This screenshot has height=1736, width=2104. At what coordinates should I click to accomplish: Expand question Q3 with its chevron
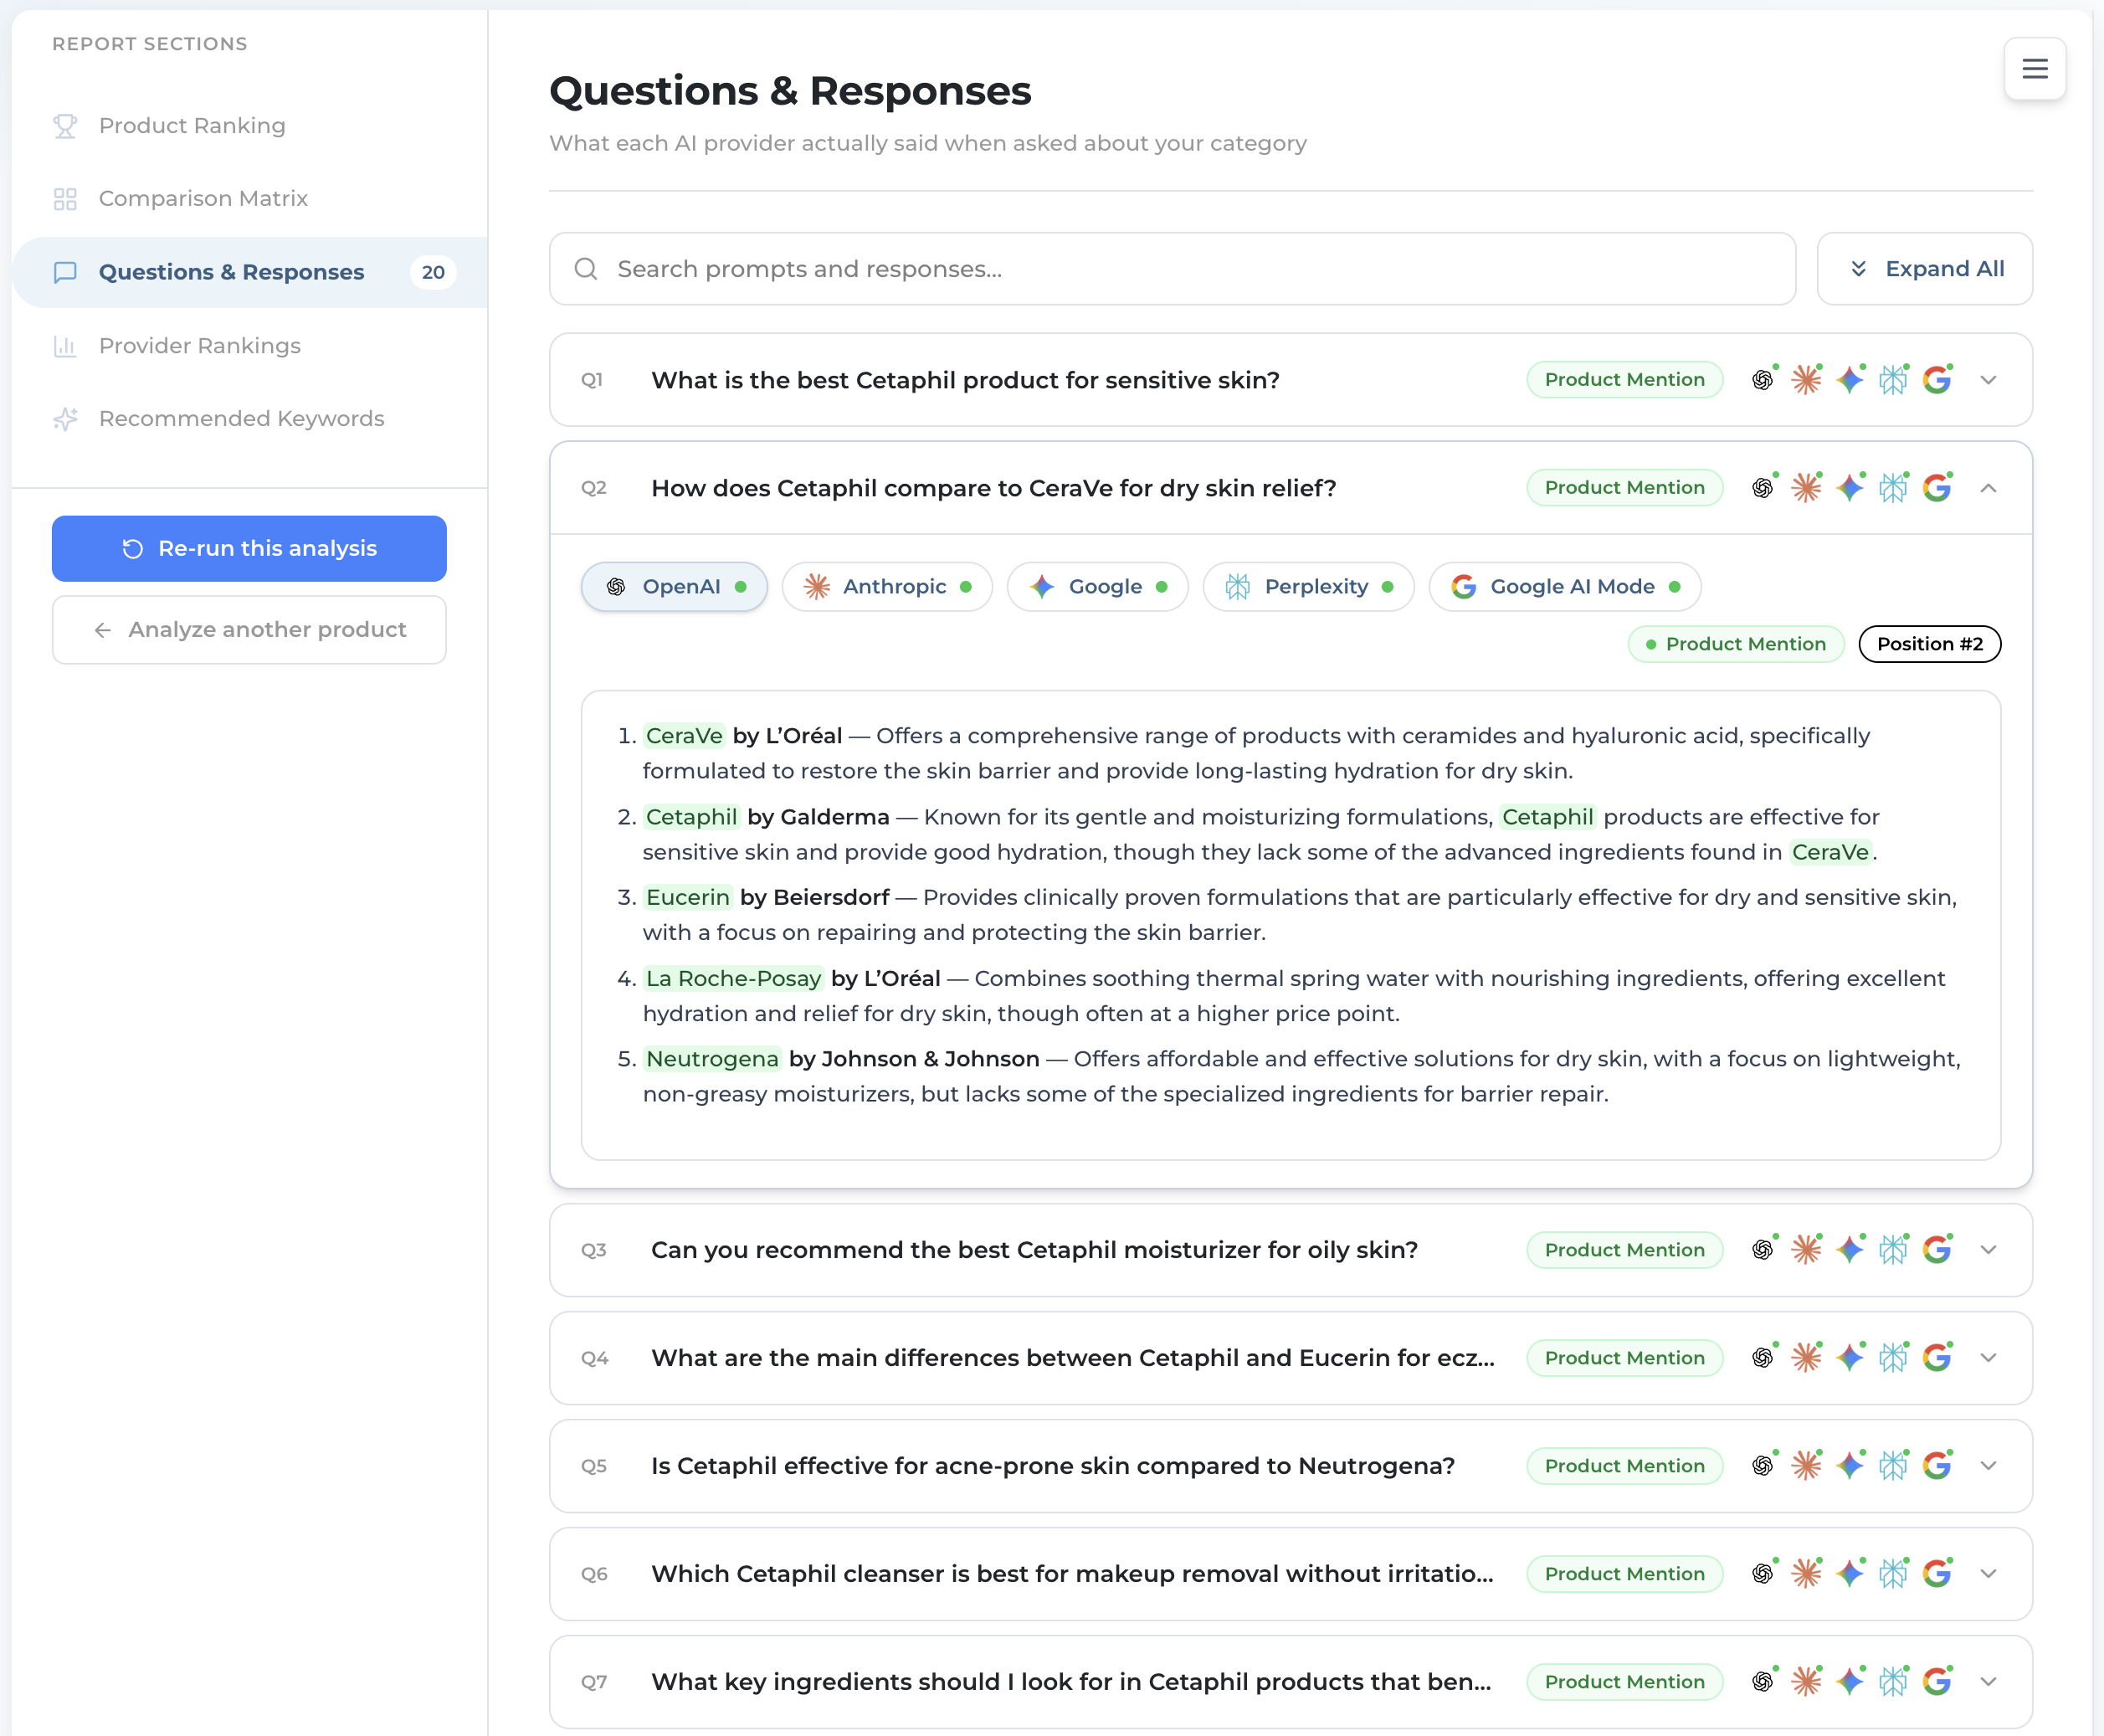click(1988, 1250)
